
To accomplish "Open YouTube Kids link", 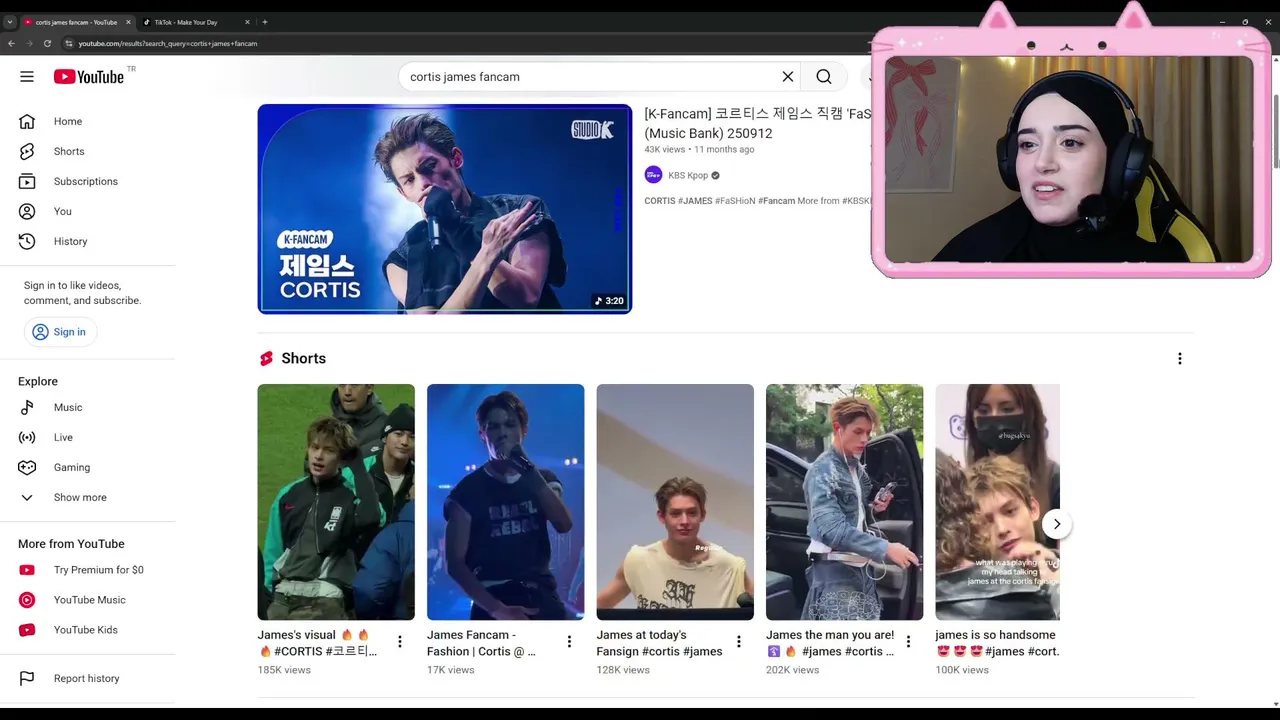I will 88,630.
